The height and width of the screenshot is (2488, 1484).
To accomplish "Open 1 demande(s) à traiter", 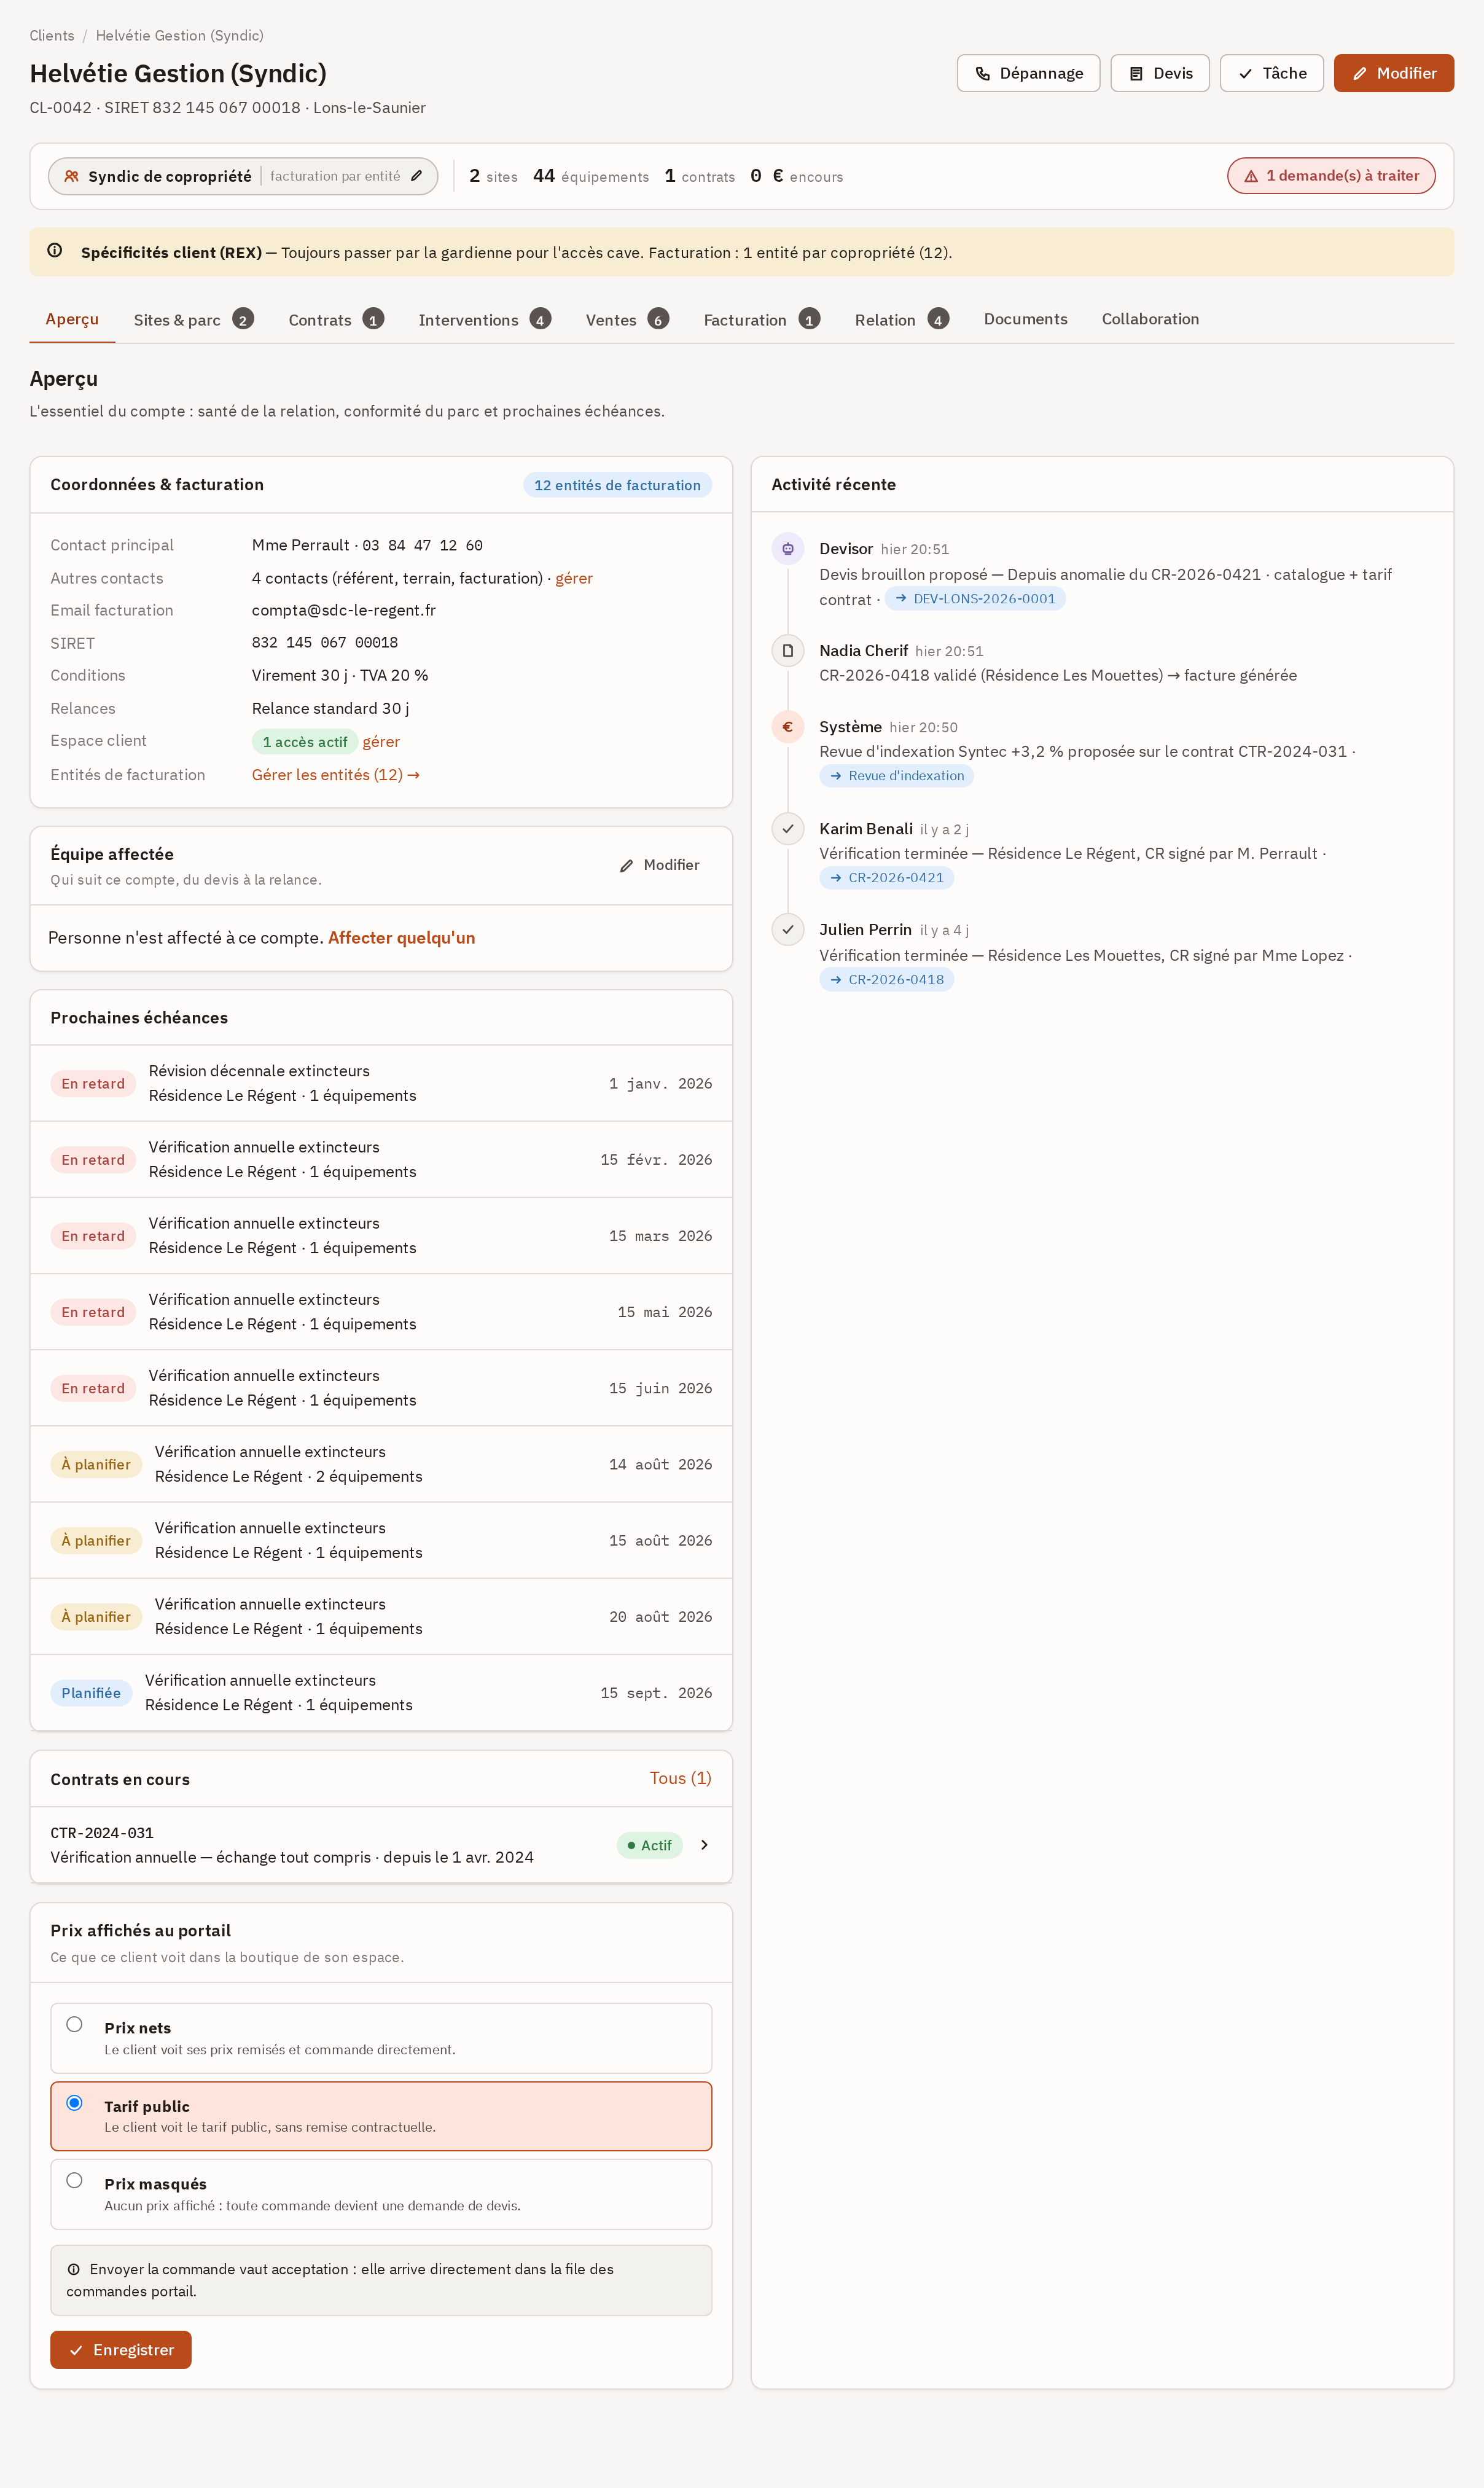I will [1331, 176].
